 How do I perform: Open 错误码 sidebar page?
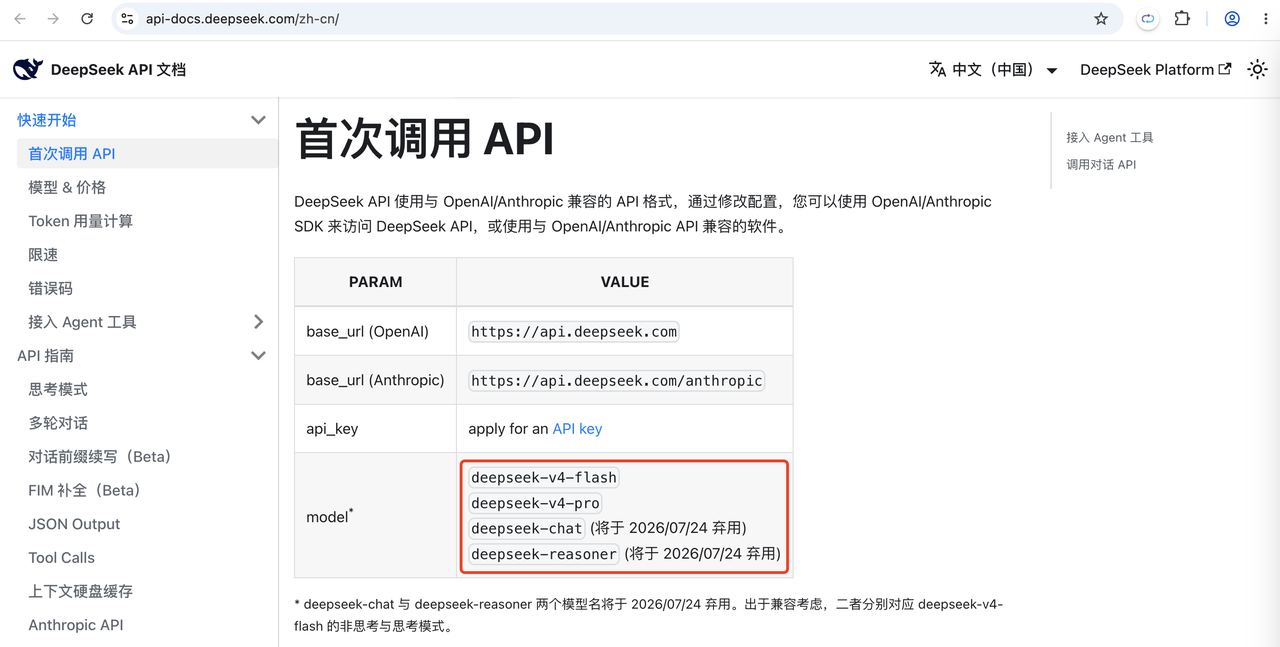[x=50, y=288]
